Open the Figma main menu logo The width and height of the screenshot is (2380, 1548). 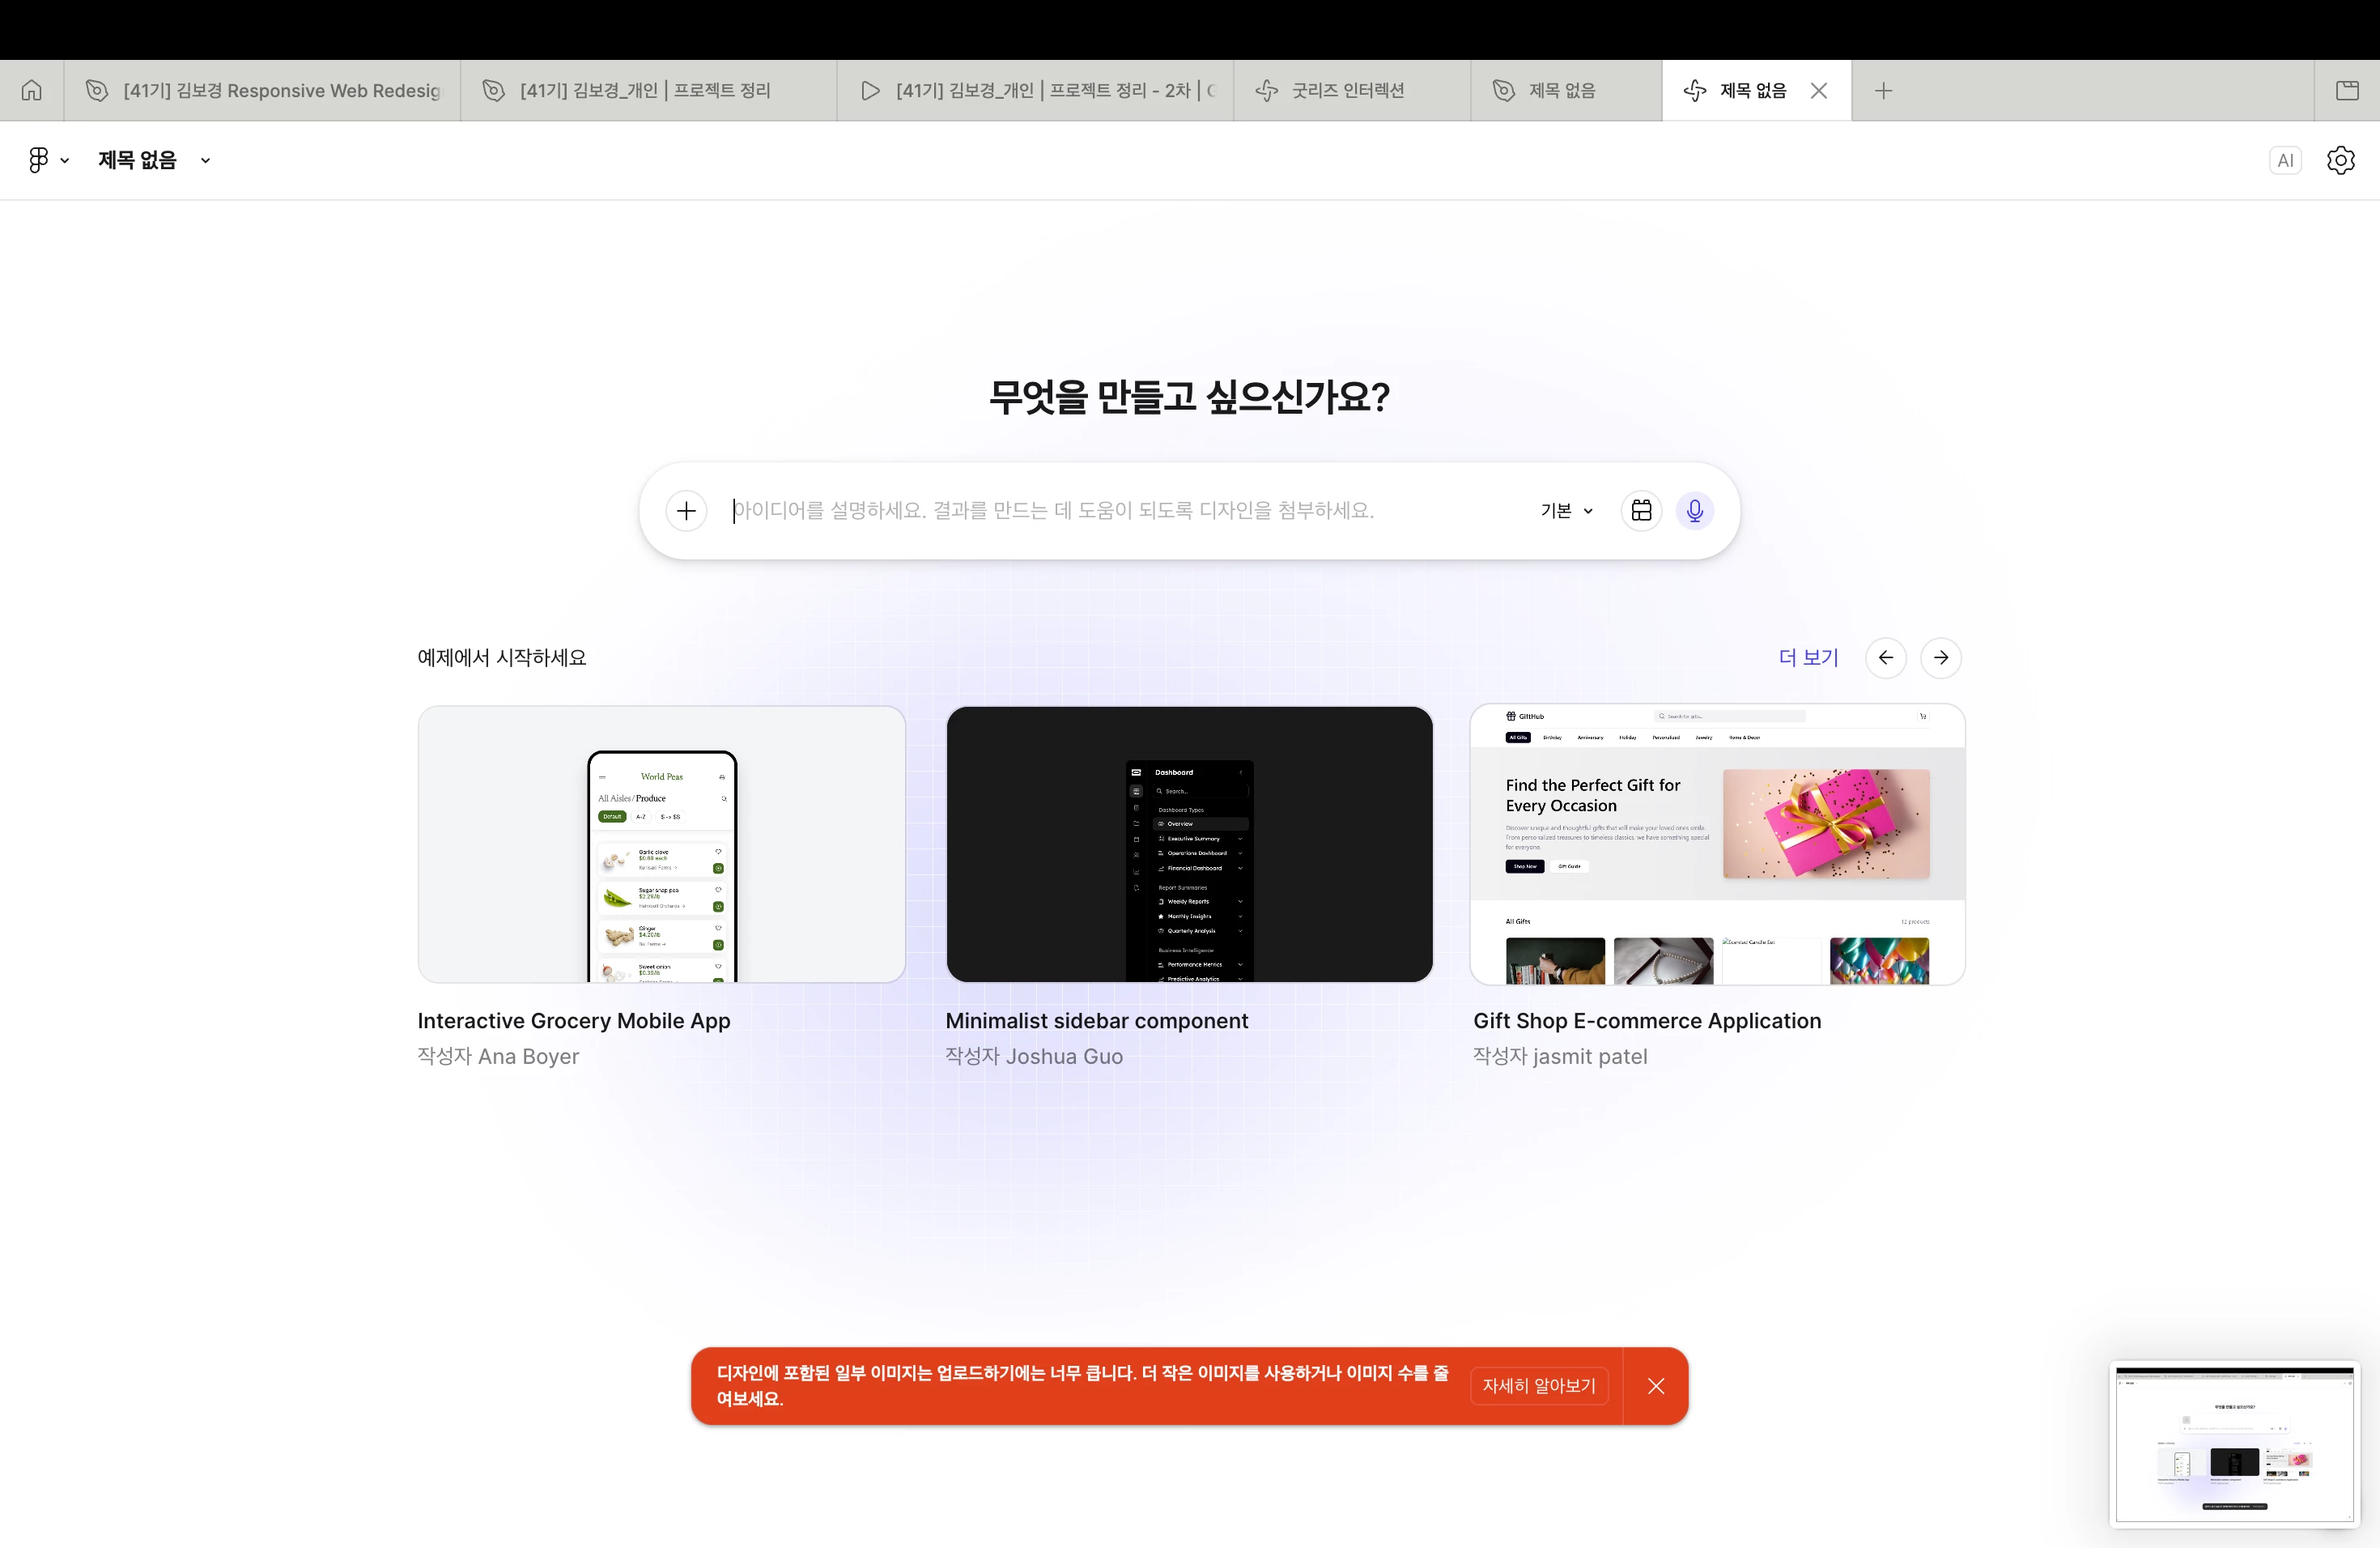pyautogui.click(x=39, y=160)
